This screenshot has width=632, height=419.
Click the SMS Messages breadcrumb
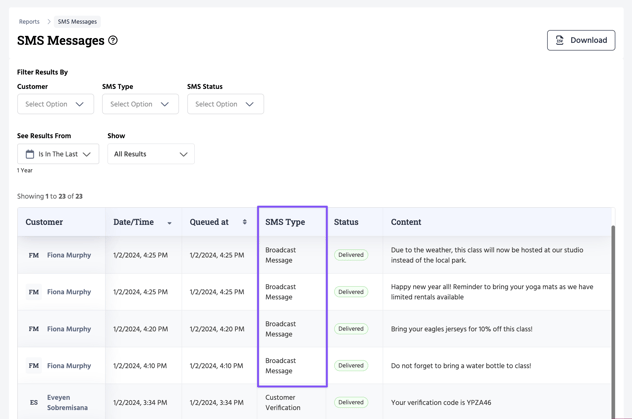[77, 21]
